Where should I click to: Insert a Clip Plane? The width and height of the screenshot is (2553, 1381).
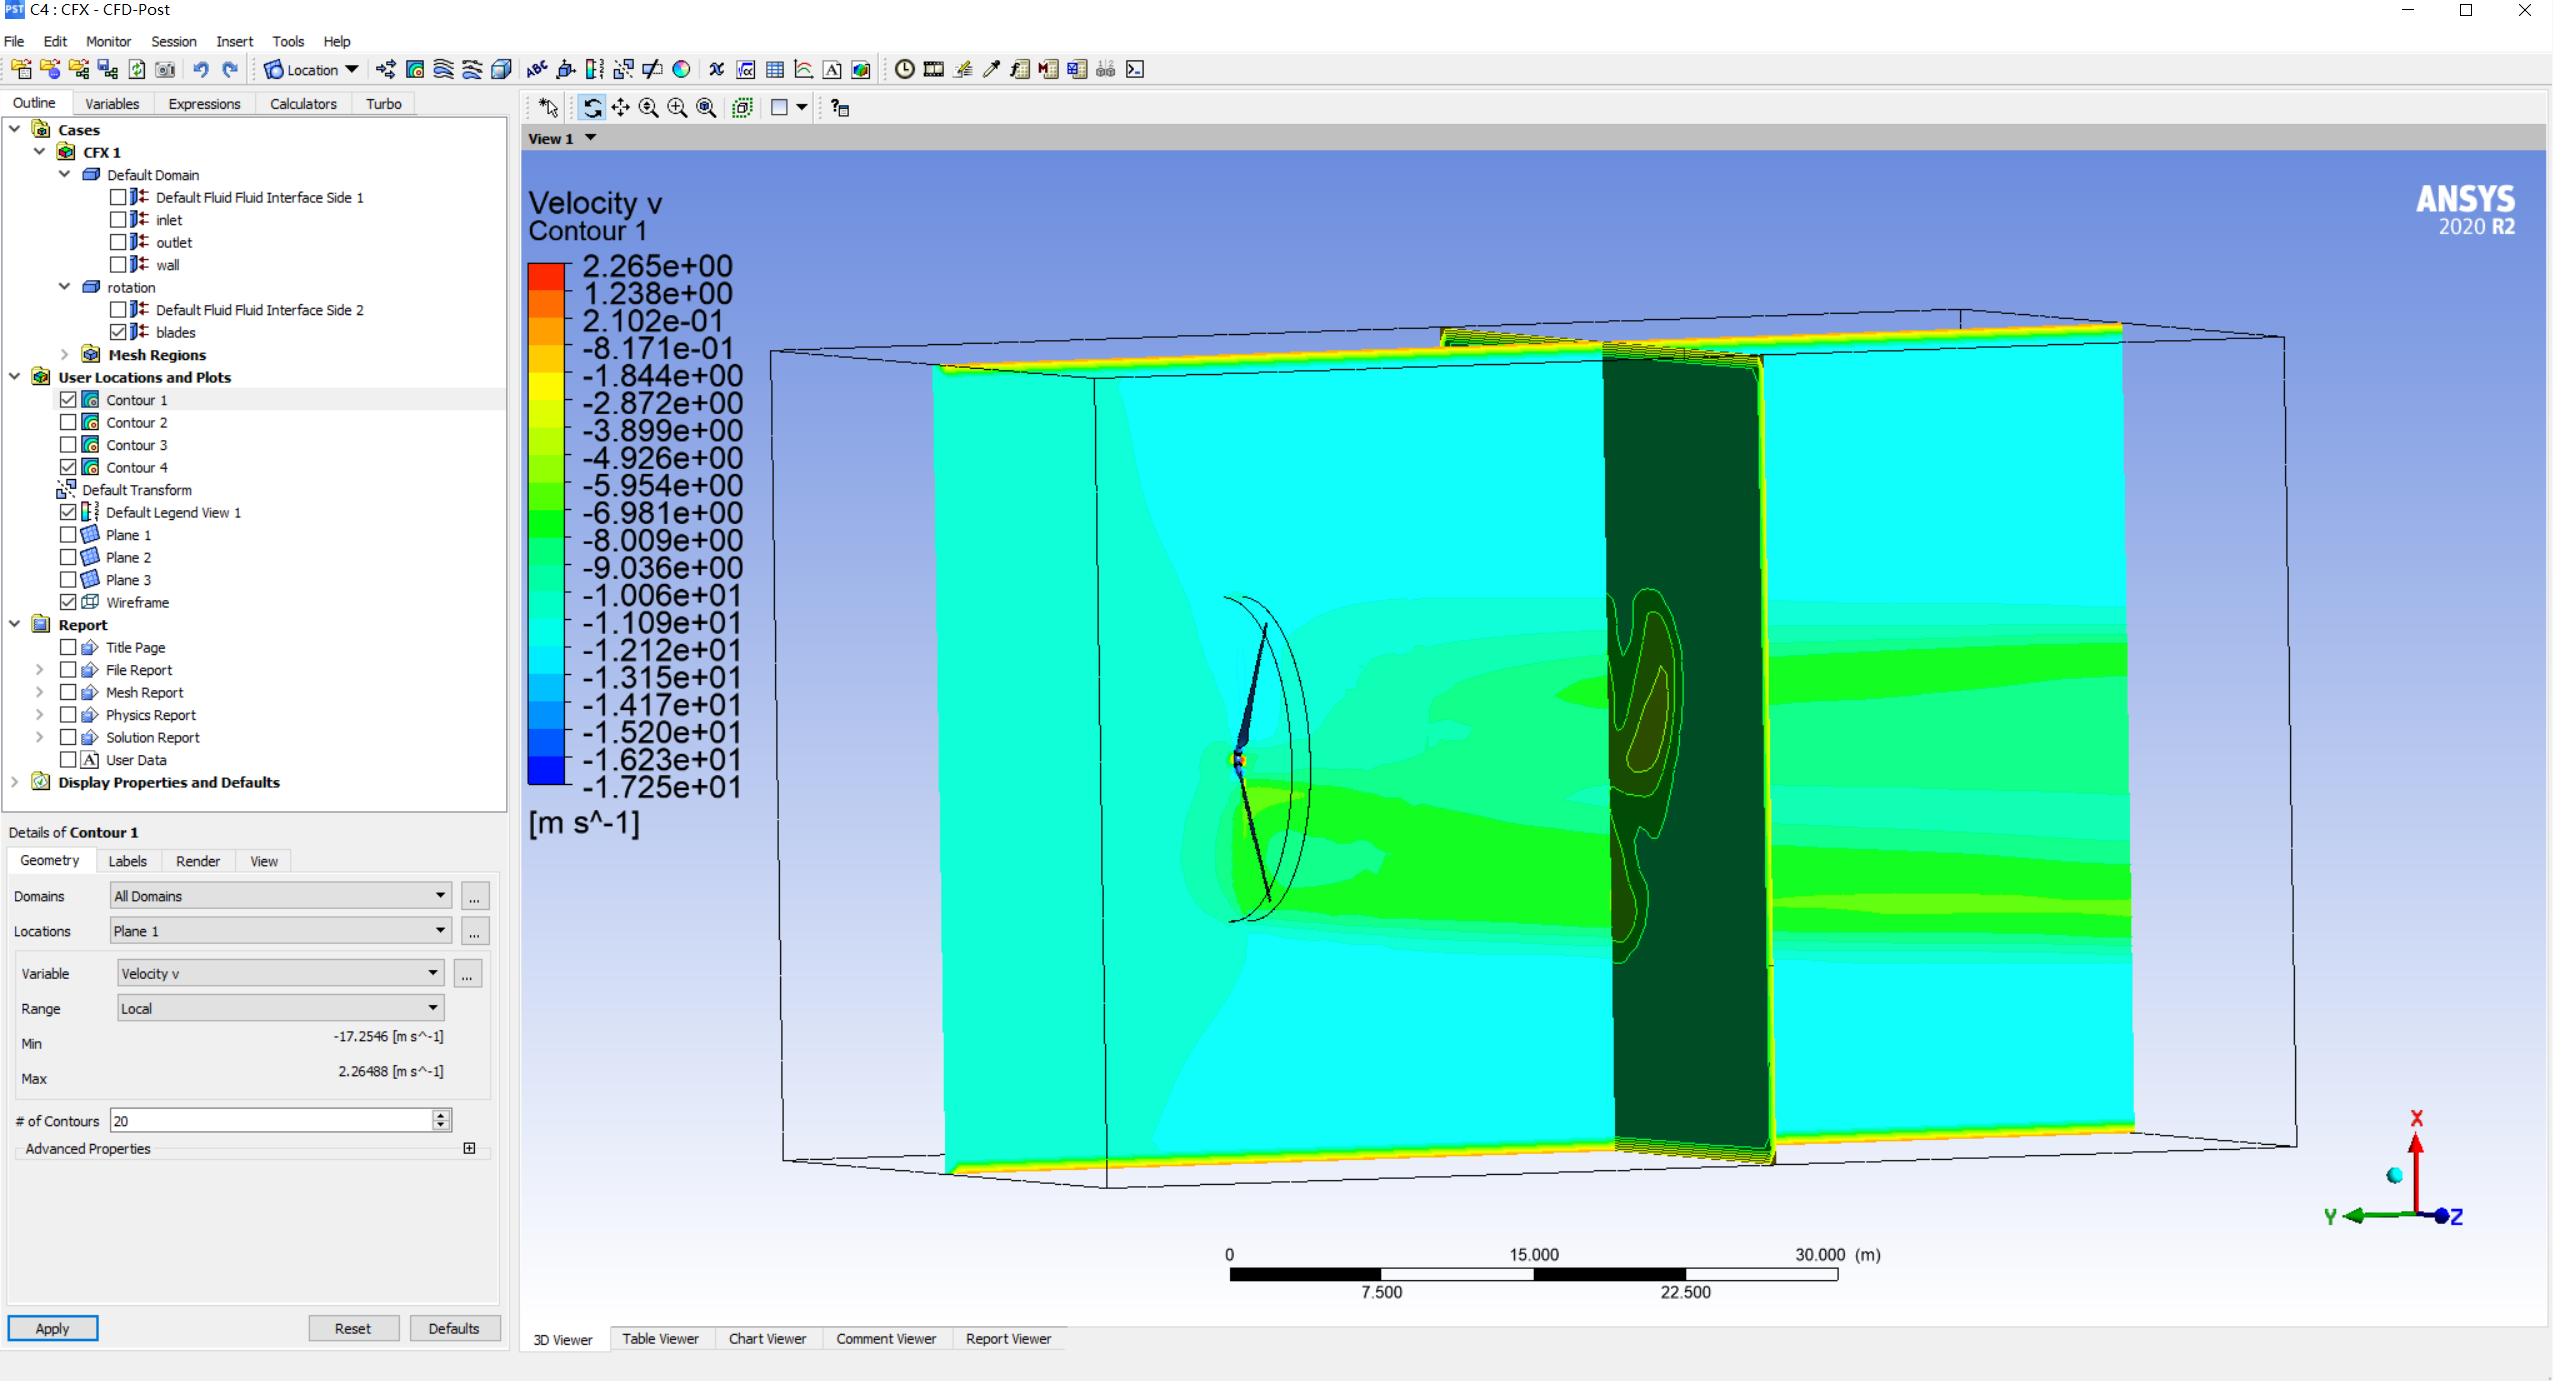pyautogui.click(x=653, y=69)
